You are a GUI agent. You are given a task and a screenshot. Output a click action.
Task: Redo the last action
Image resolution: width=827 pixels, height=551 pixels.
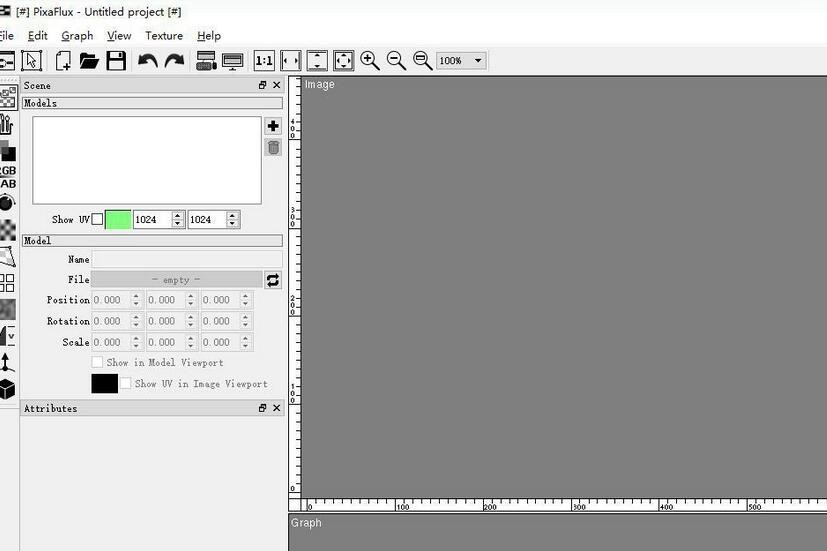pos(174,61)
